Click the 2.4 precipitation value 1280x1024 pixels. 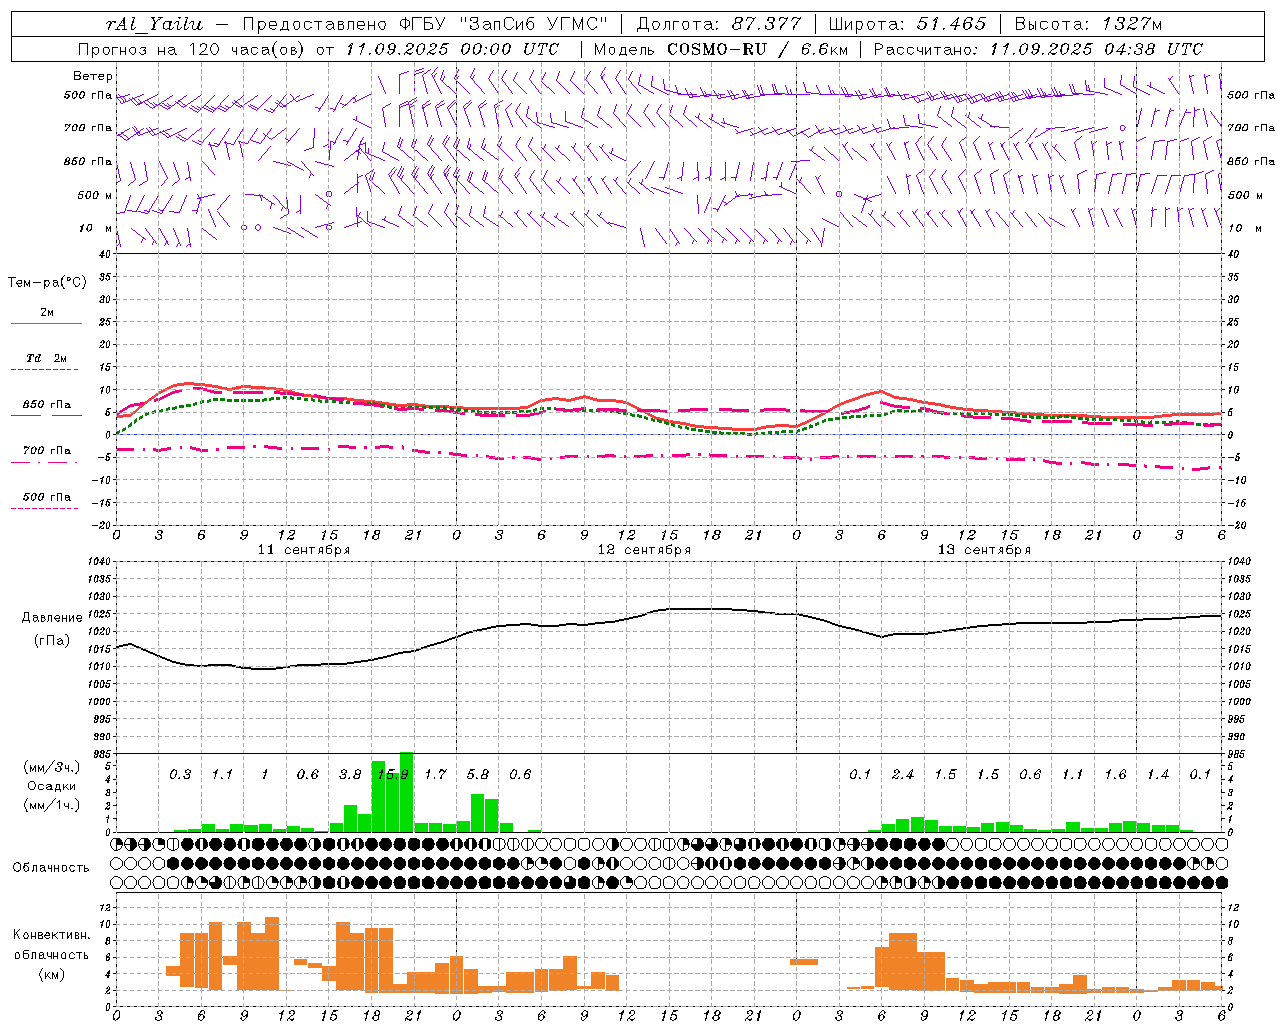[903, 774]
